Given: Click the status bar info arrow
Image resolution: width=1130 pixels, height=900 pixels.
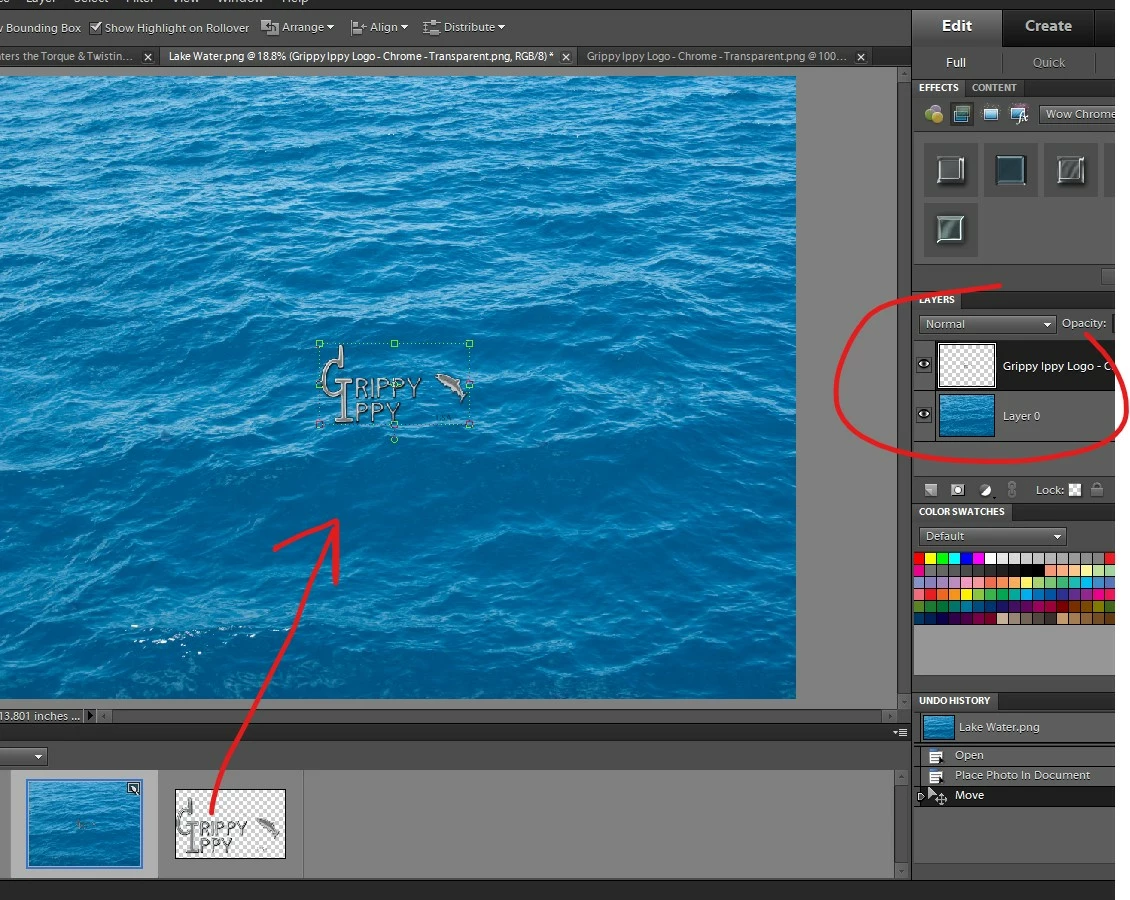Looking at the screenshot, I should tap(90, 716).
